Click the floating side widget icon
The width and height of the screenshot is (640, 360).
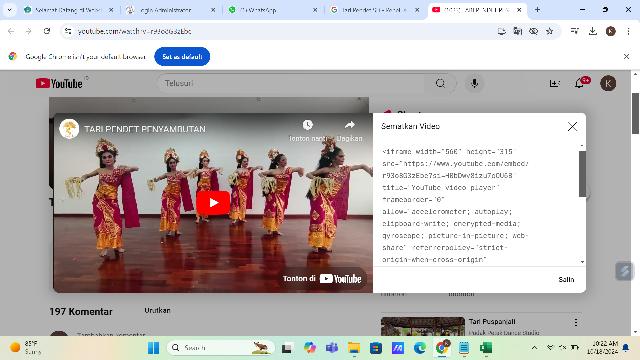[624, 271]
